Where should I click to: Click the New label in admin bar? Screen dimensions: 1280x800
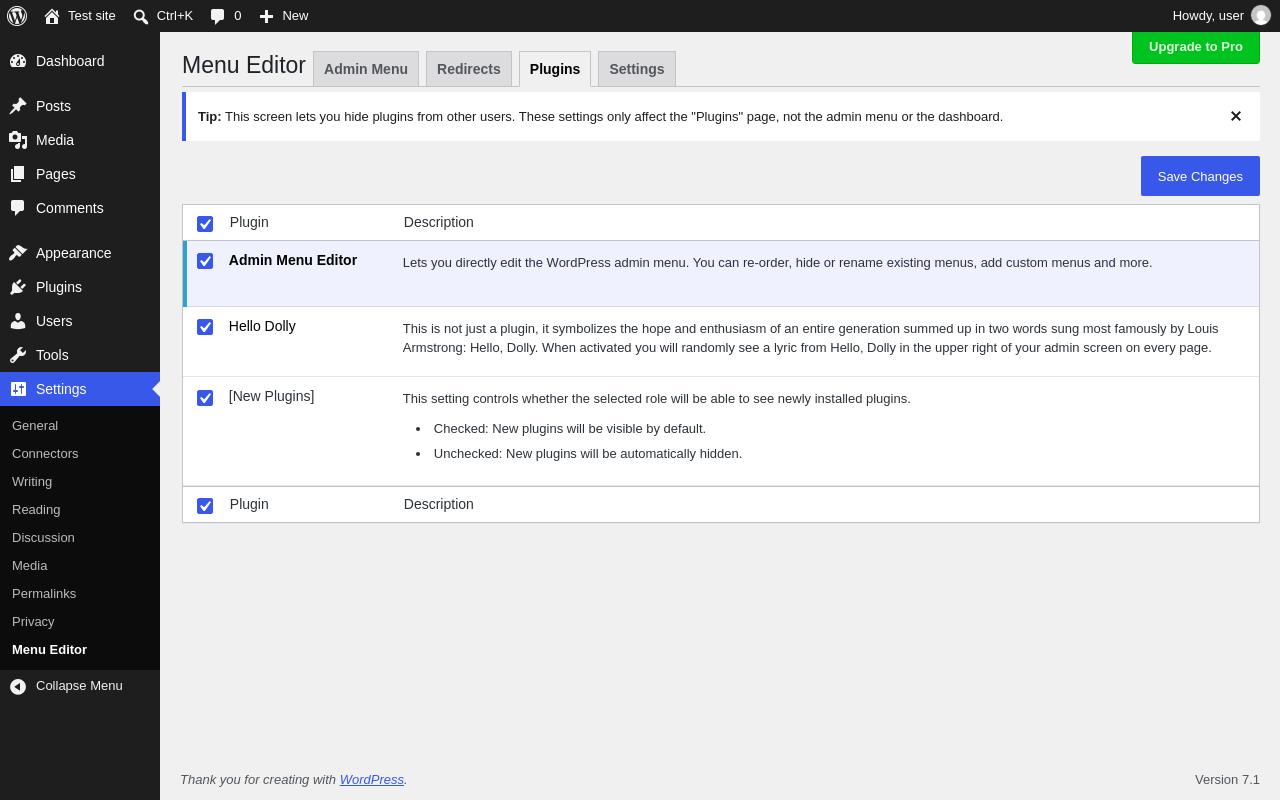coord(295,16)
